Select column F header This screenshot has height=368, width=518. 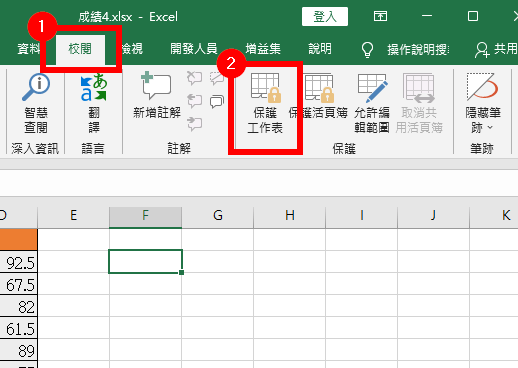pyautogui.click(x=145, y=215)
